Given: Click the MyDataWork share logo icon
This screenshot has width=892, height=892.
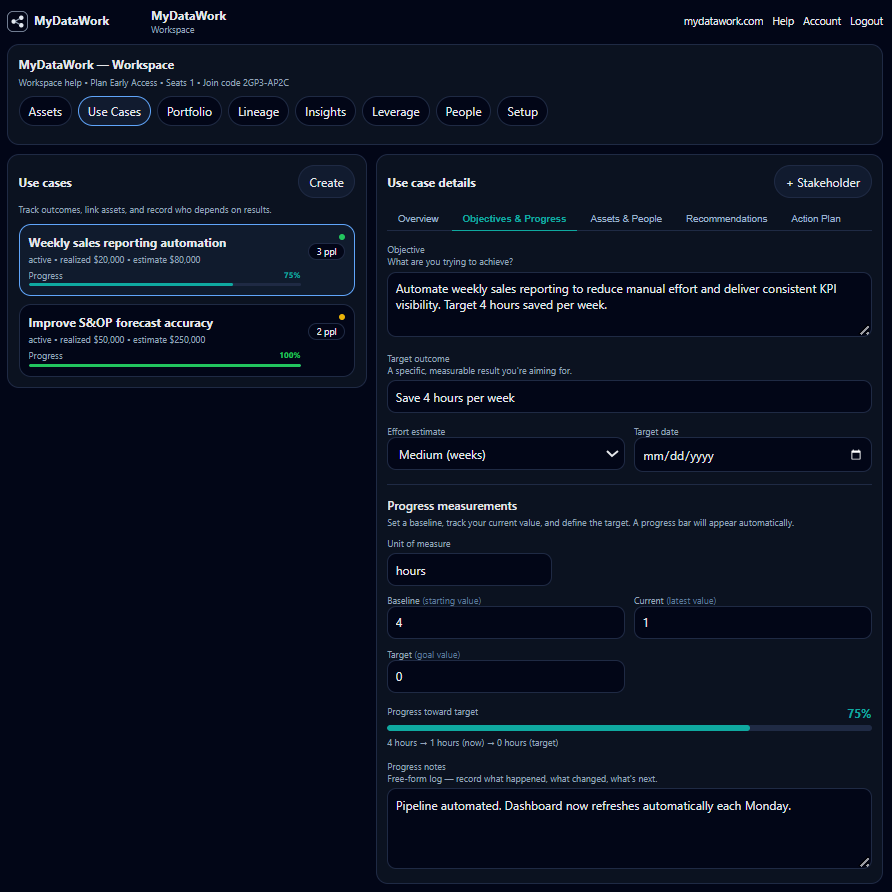Looking at the screenshot, I should [18, 21].
